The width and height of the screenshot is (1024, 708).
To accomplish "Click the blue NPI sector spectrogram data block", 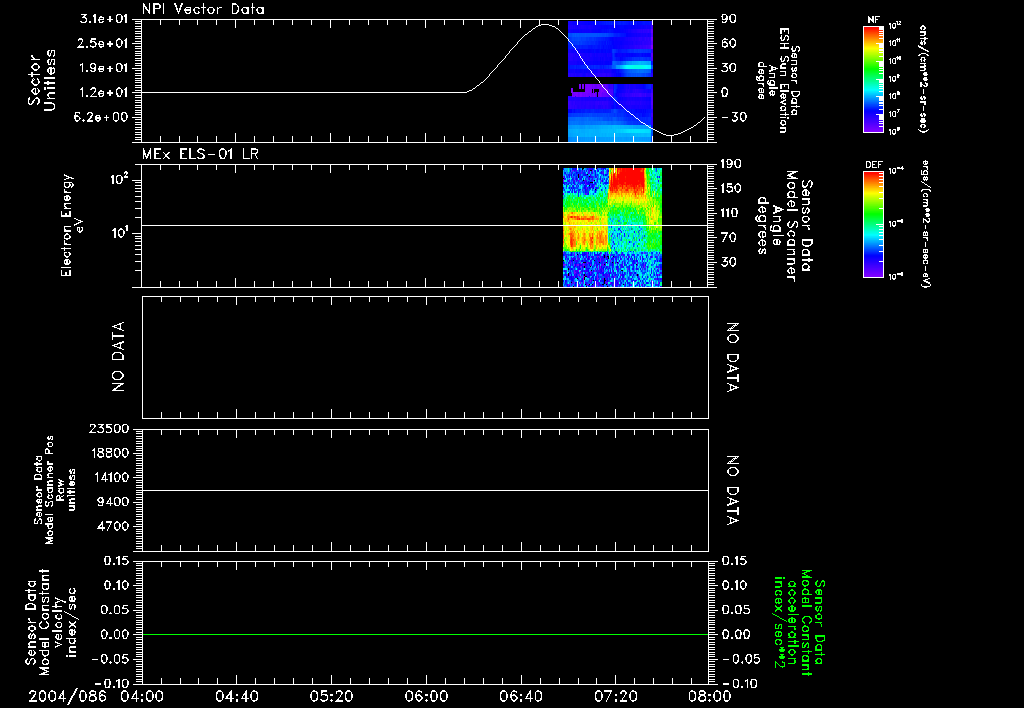I will coord(610,81).
